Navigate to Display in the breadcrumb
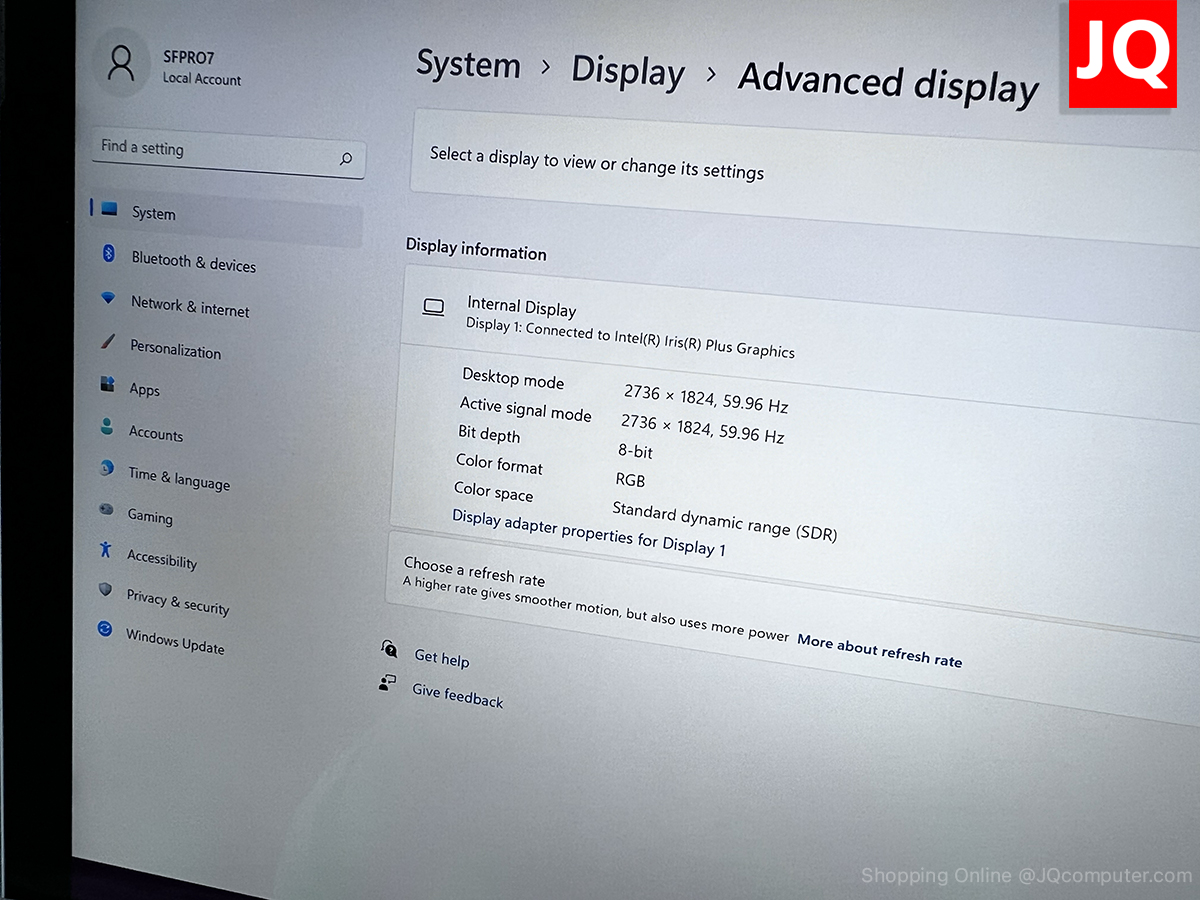Image resolution: width=1200 pixels, height=900 pixels. point(628,72)
